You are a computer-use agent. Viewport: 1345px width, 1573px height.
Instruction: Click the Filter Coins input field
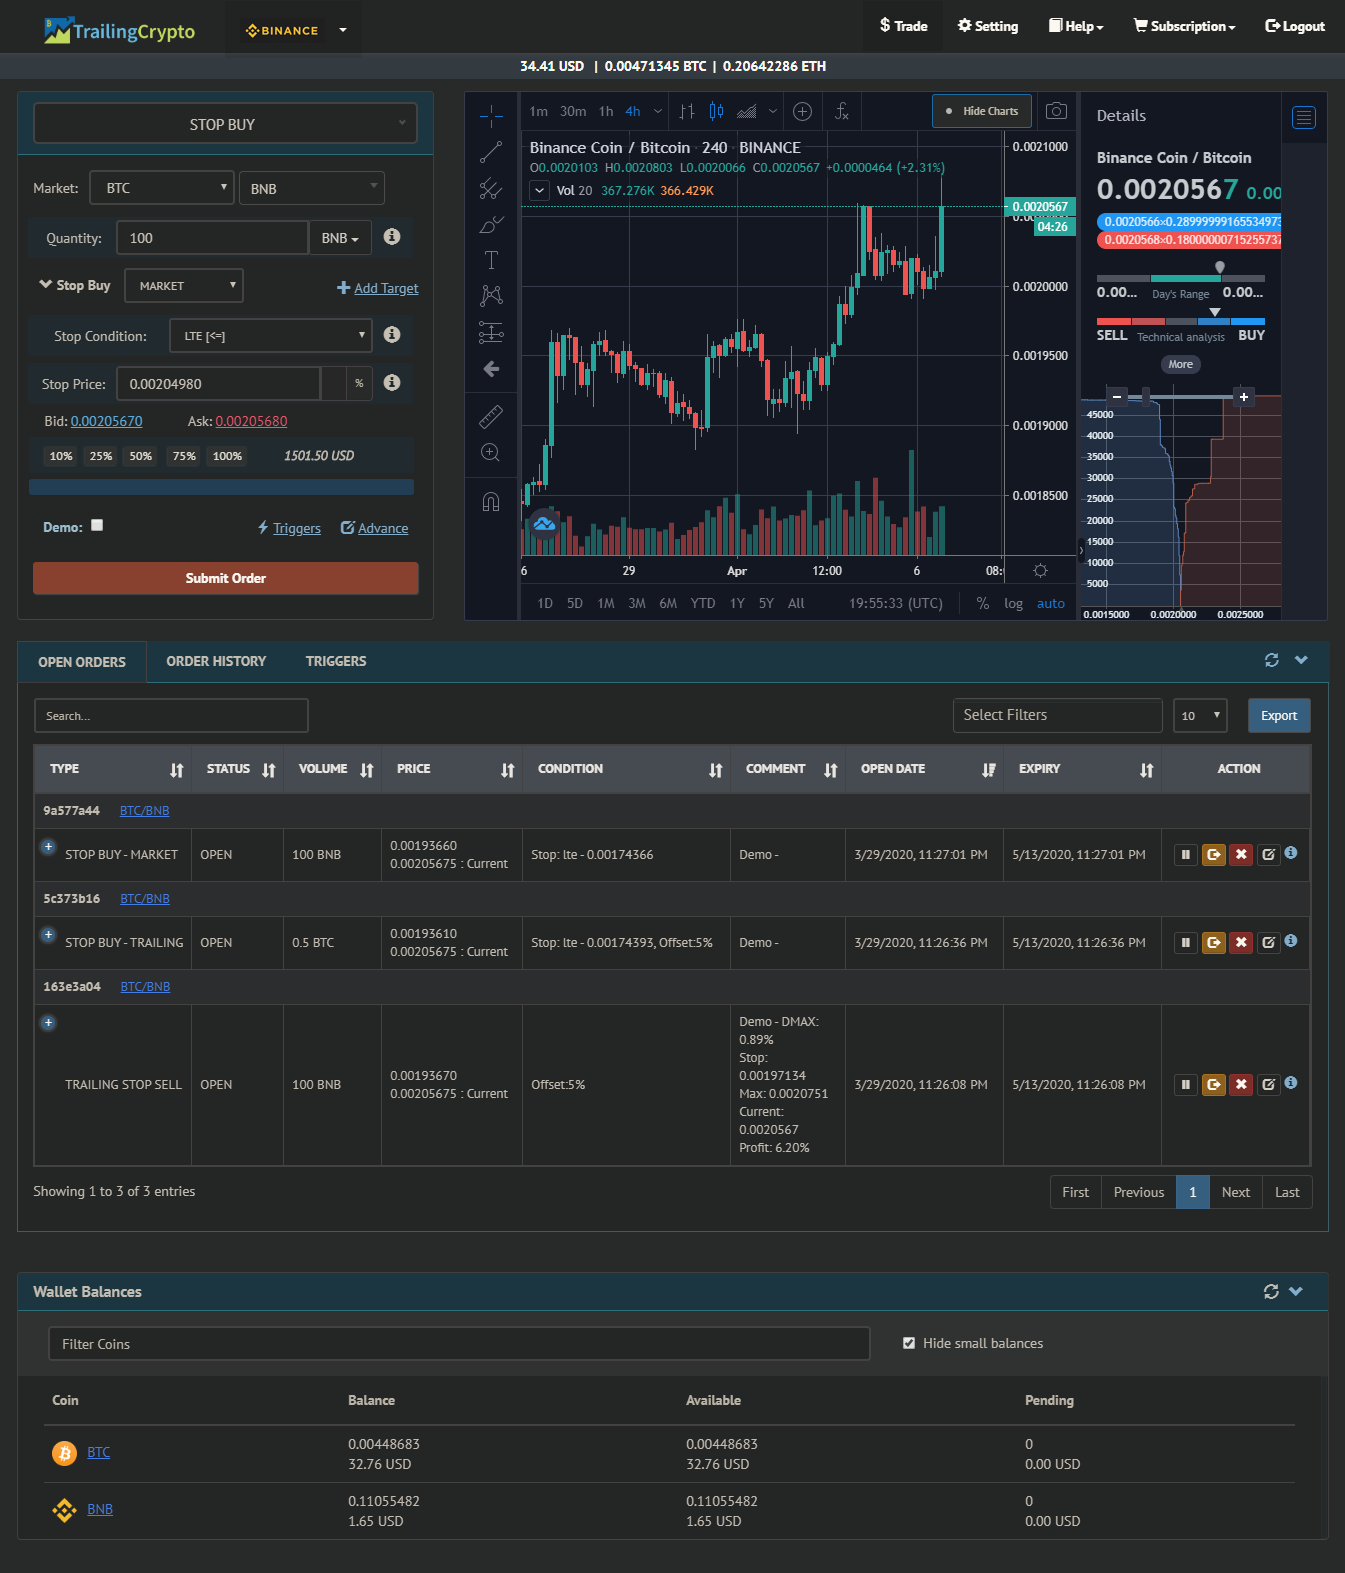click(x=459, y=1344)
